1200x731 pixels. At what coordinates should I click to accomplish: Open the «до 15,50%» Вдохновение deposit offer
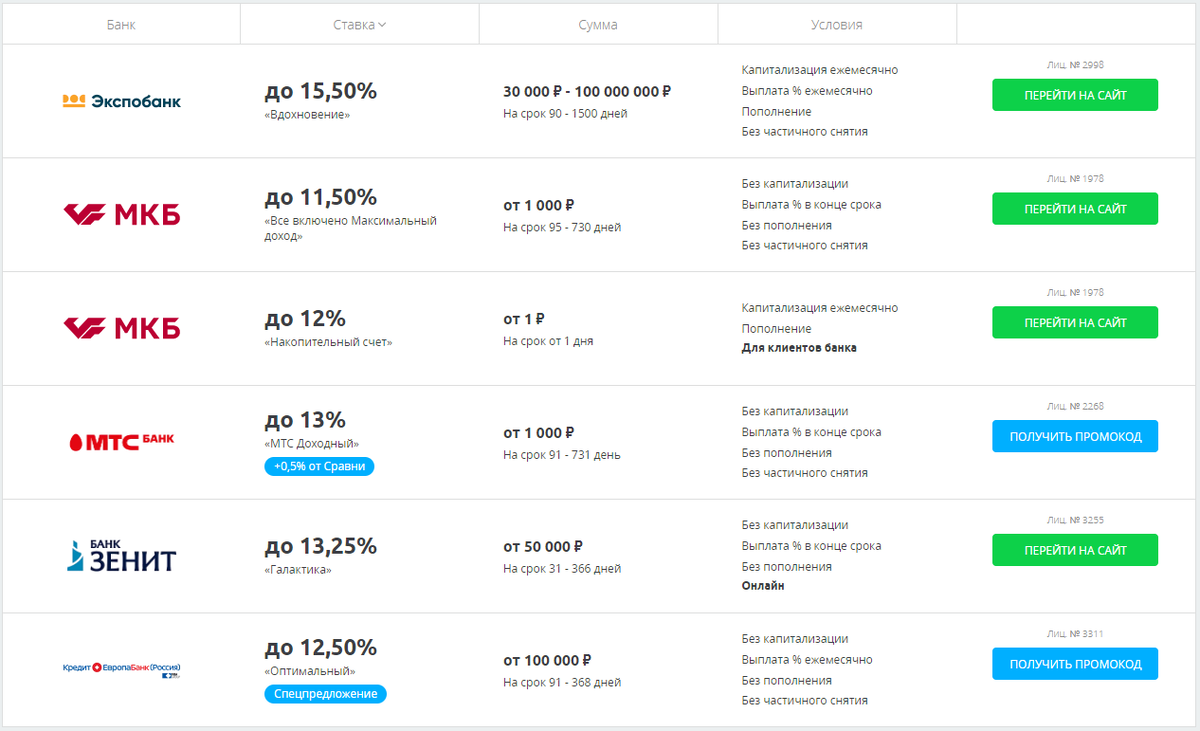point(321,91)
